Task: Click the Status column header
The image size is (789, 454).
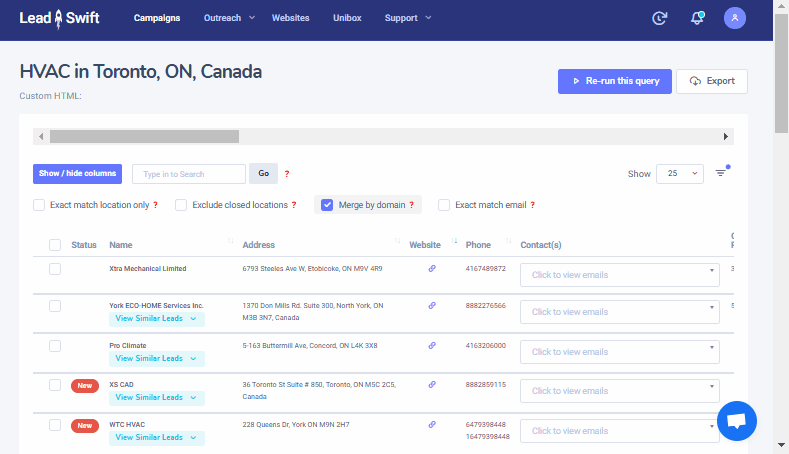Action: point(84,245)
